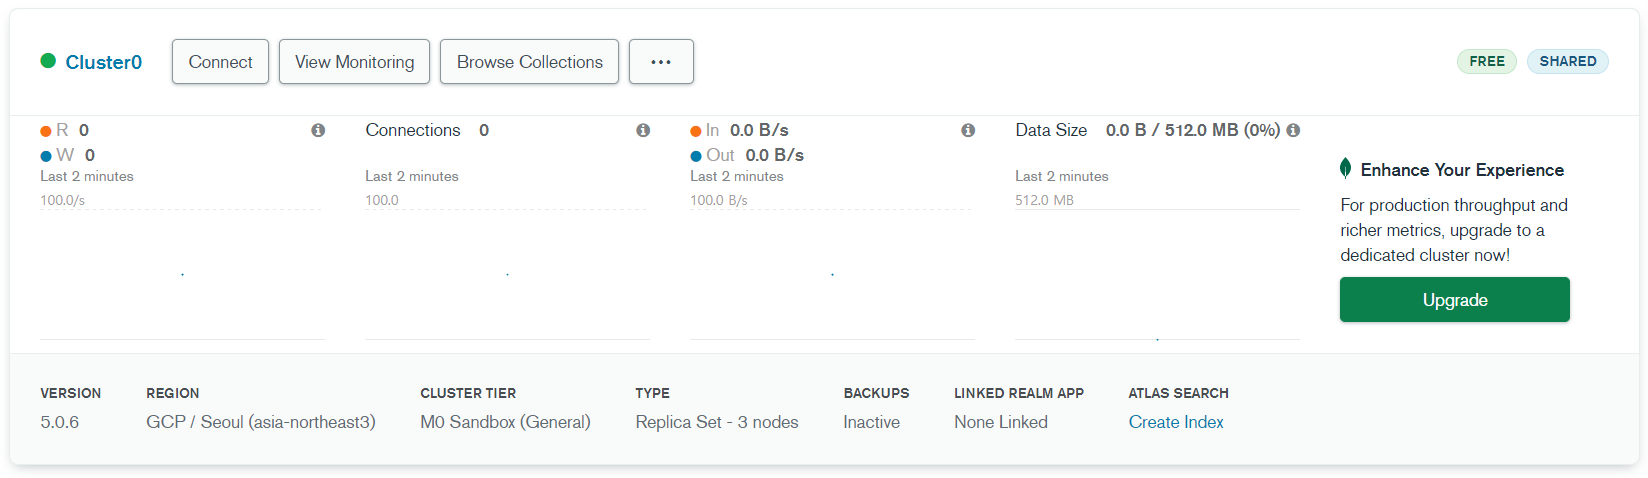Click None Linked realm app text
Viewport: 1648px width, 478px height.
coord(1001,422)
